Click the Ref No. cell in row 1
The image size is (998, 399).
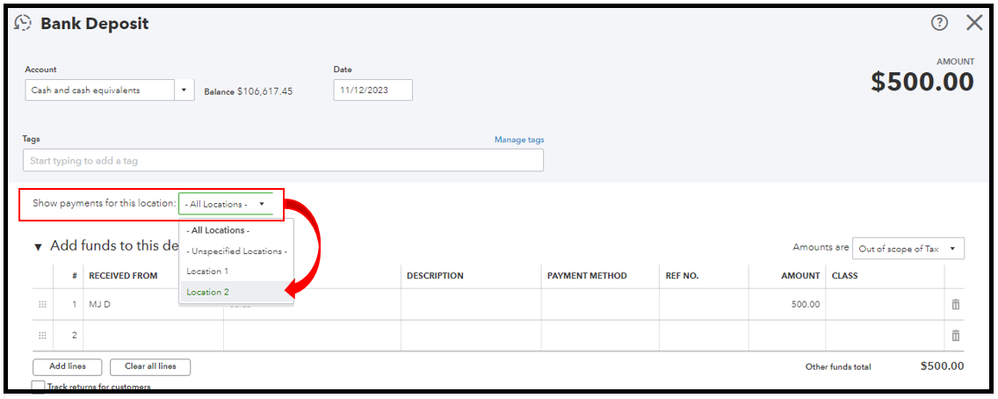[x=704, y=304]
